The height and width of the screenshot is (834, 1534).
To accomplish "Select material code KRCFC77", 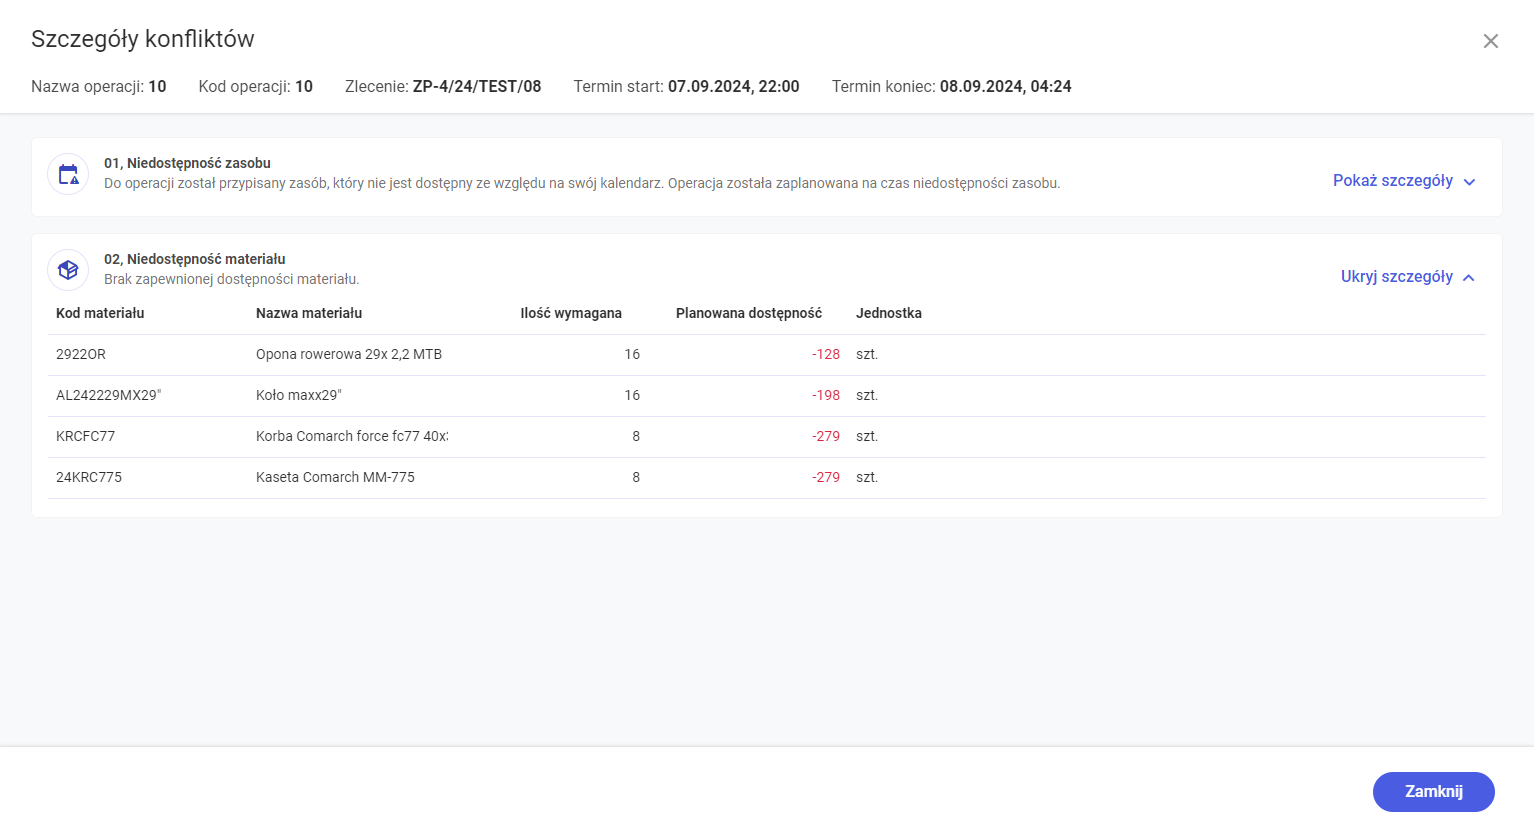I will pos(85,436).
